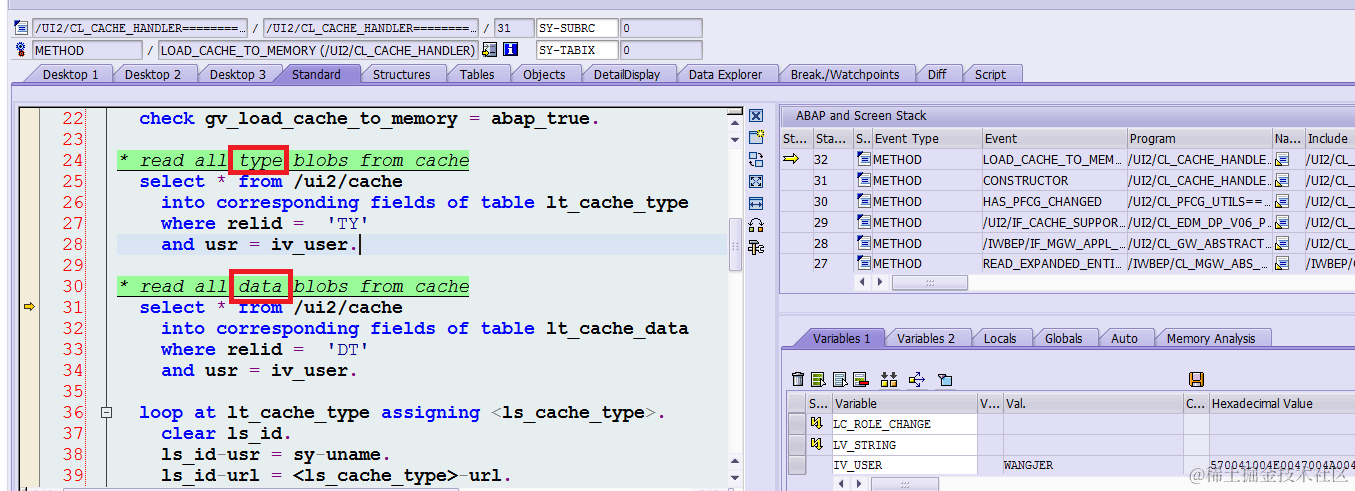Click the navigation icon in stack row 32

(1282, 159)
